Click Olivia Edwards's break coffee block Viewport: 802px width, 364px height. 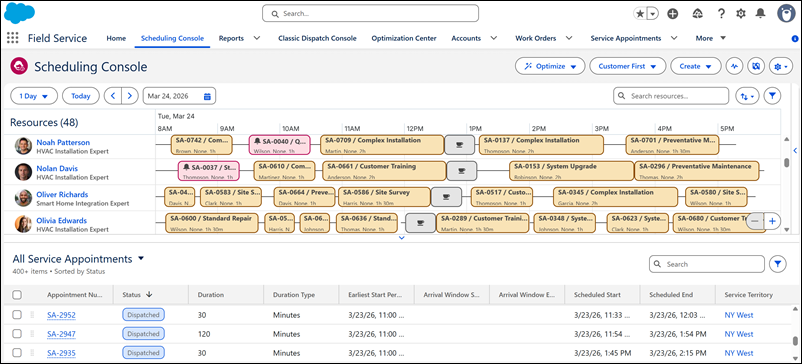420,223
